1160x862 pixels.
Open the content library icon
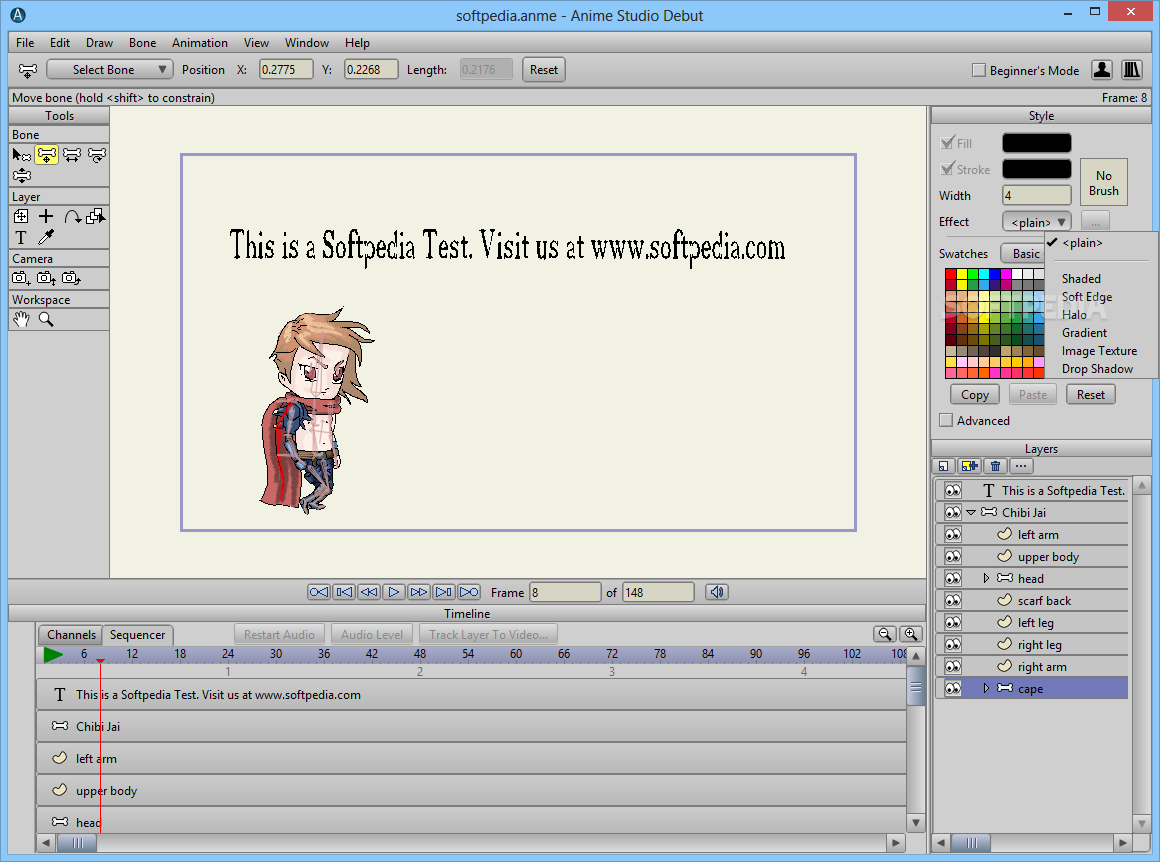click(1132, 70)
